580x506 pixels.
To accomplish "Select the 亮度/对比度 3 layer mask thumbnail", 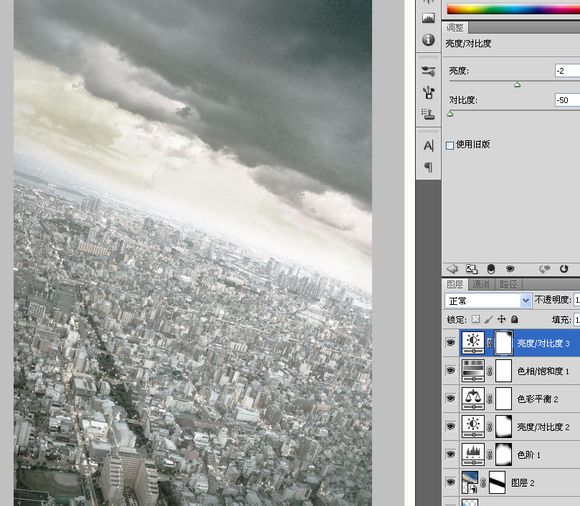I will (503, 343).
